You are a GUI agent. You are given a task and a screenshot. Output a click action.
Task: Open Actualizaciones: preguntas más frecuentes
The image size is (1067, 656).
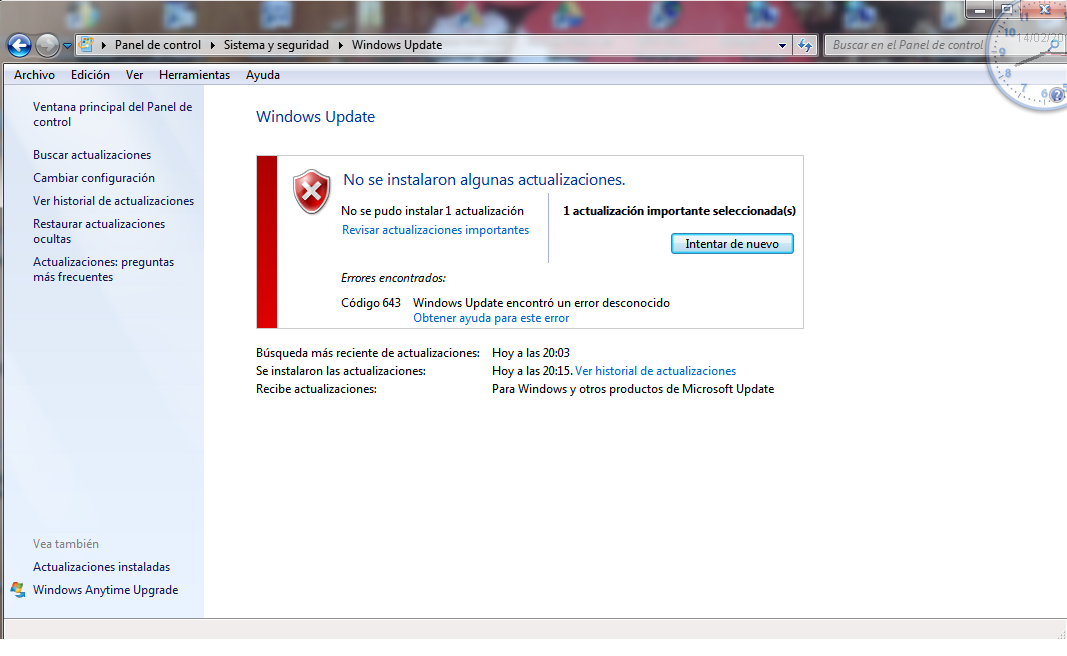[103, 269]
